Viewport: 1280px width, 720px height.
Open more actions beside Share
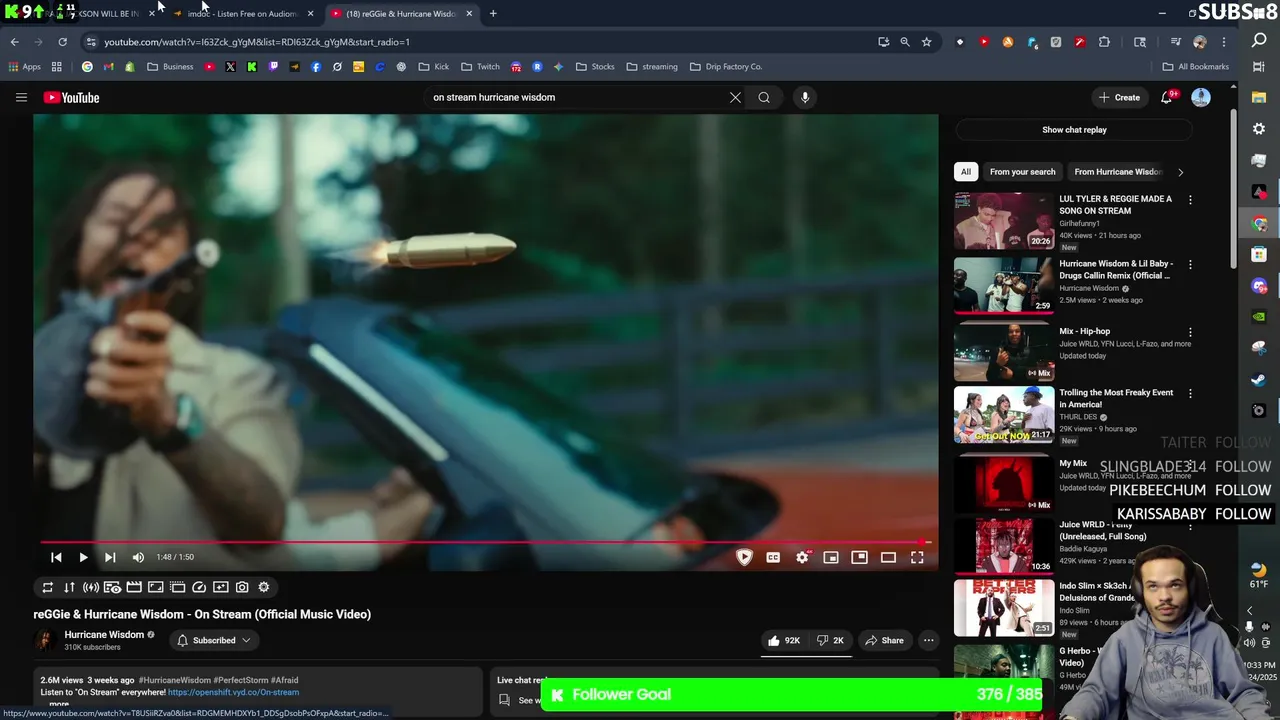click(928, 640)
